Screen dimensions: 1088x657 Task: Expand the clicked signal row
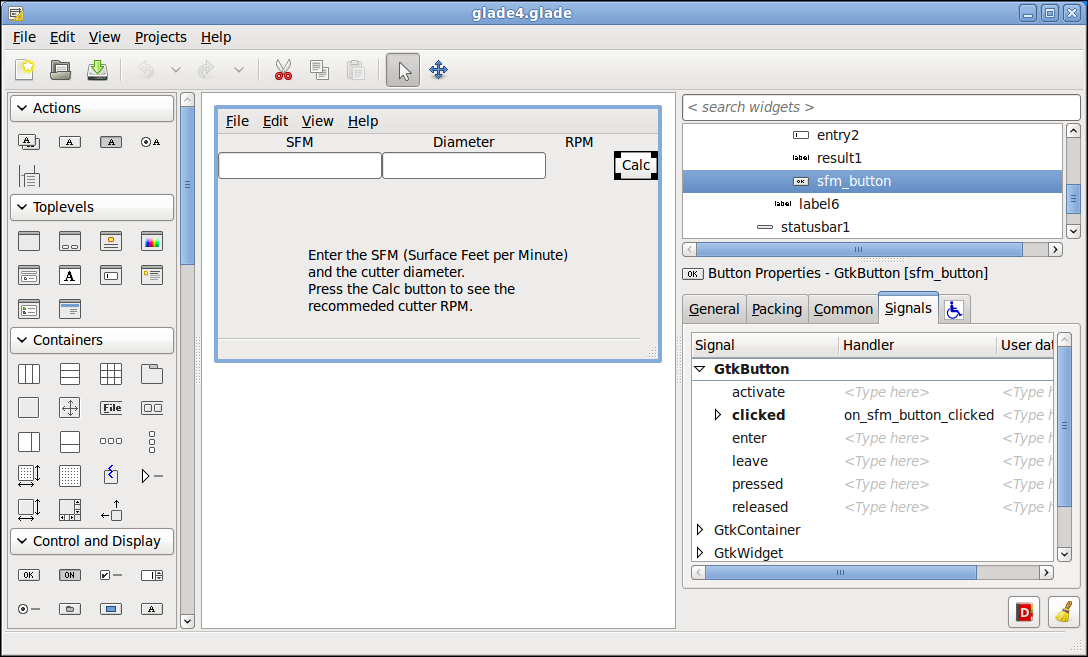[x=718, y=415]
